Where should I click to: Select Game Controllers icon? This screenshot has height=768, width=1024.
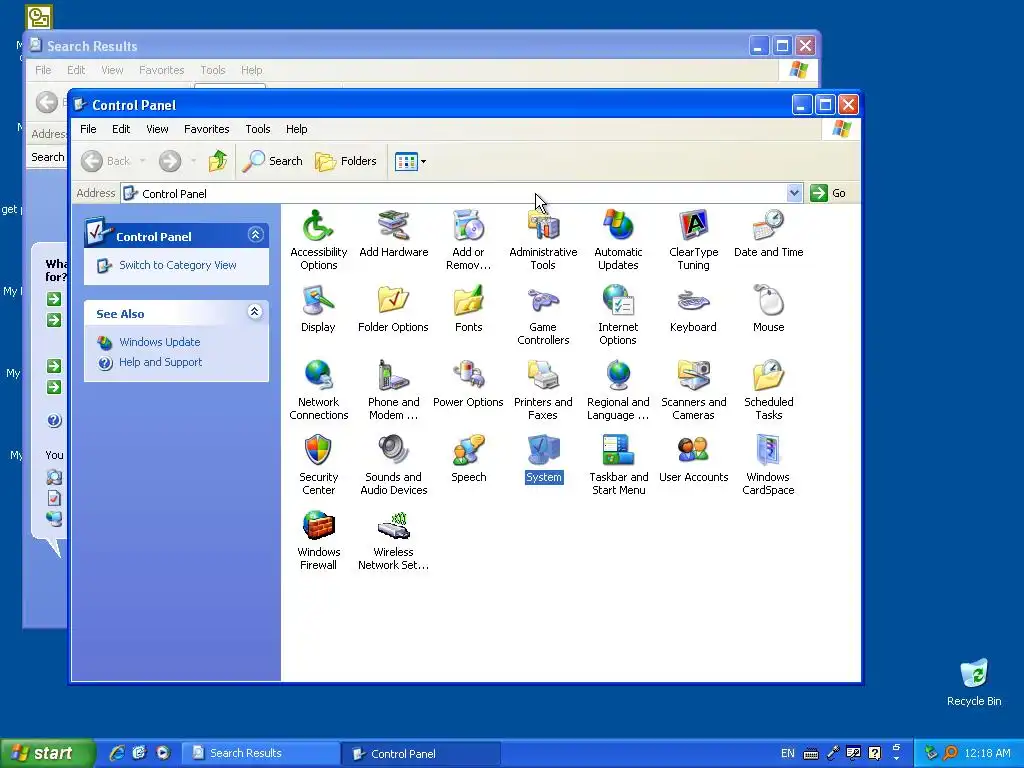tap(543, 301)
